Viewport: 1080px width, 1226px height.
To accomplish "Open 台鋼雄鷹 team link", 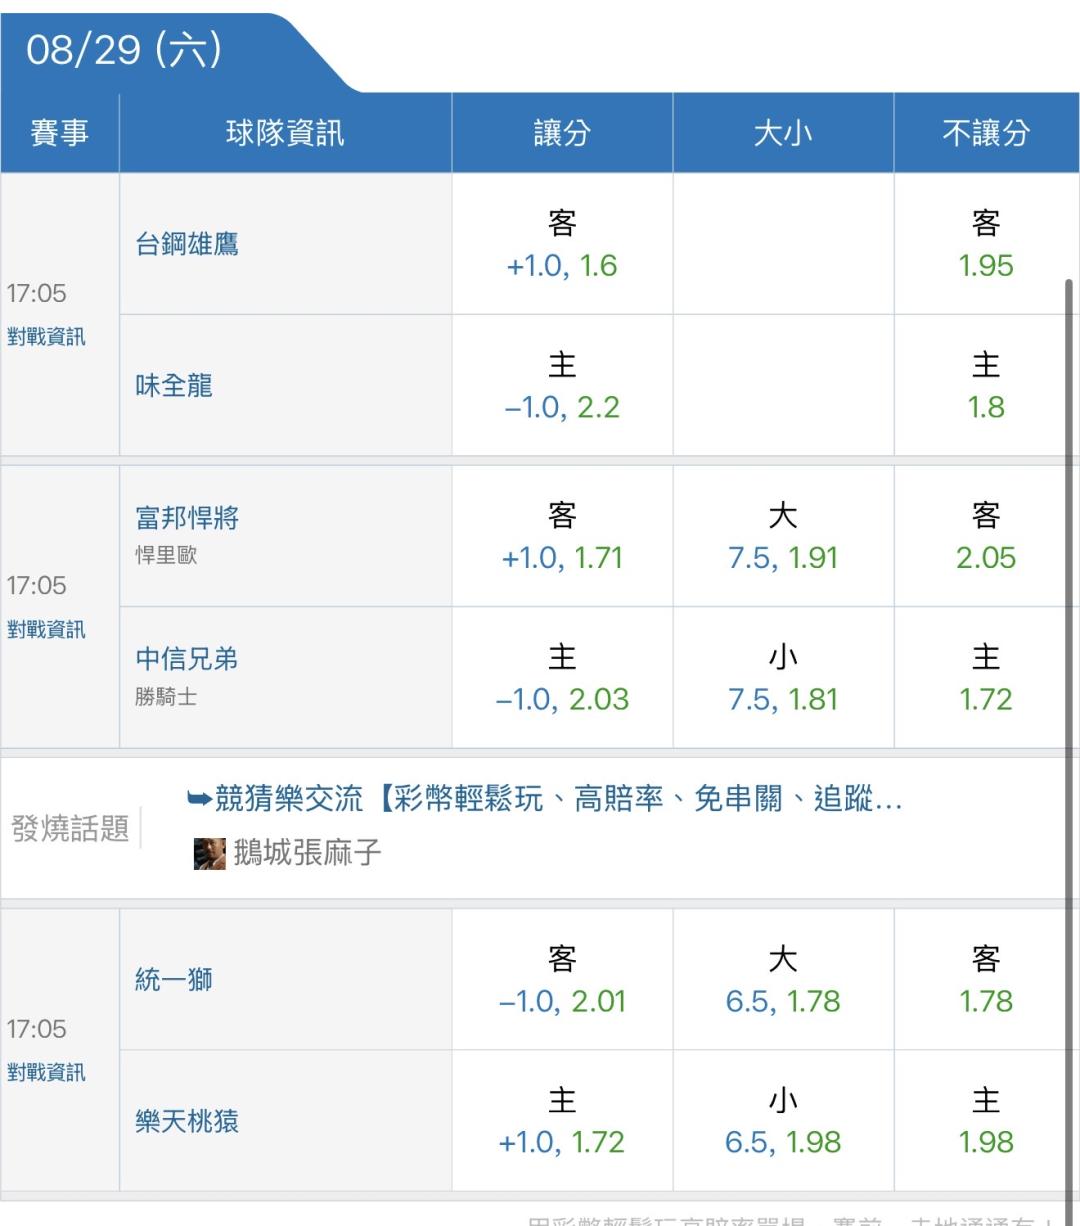I will click(x=187, y=244).
